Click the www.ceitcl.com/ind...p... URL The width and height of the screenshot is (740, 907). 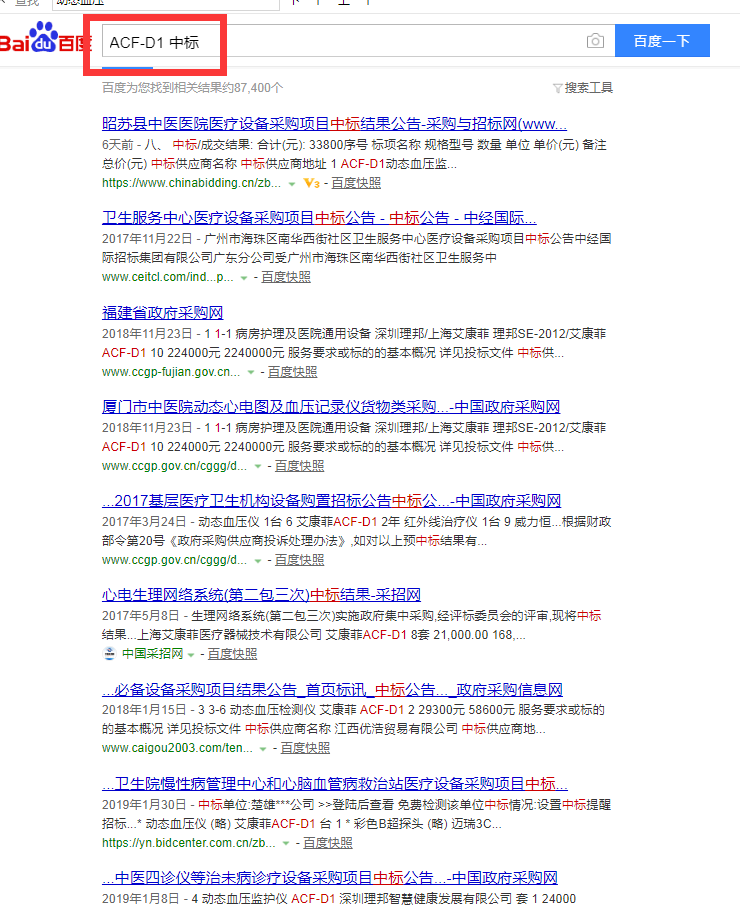point(168,277)
